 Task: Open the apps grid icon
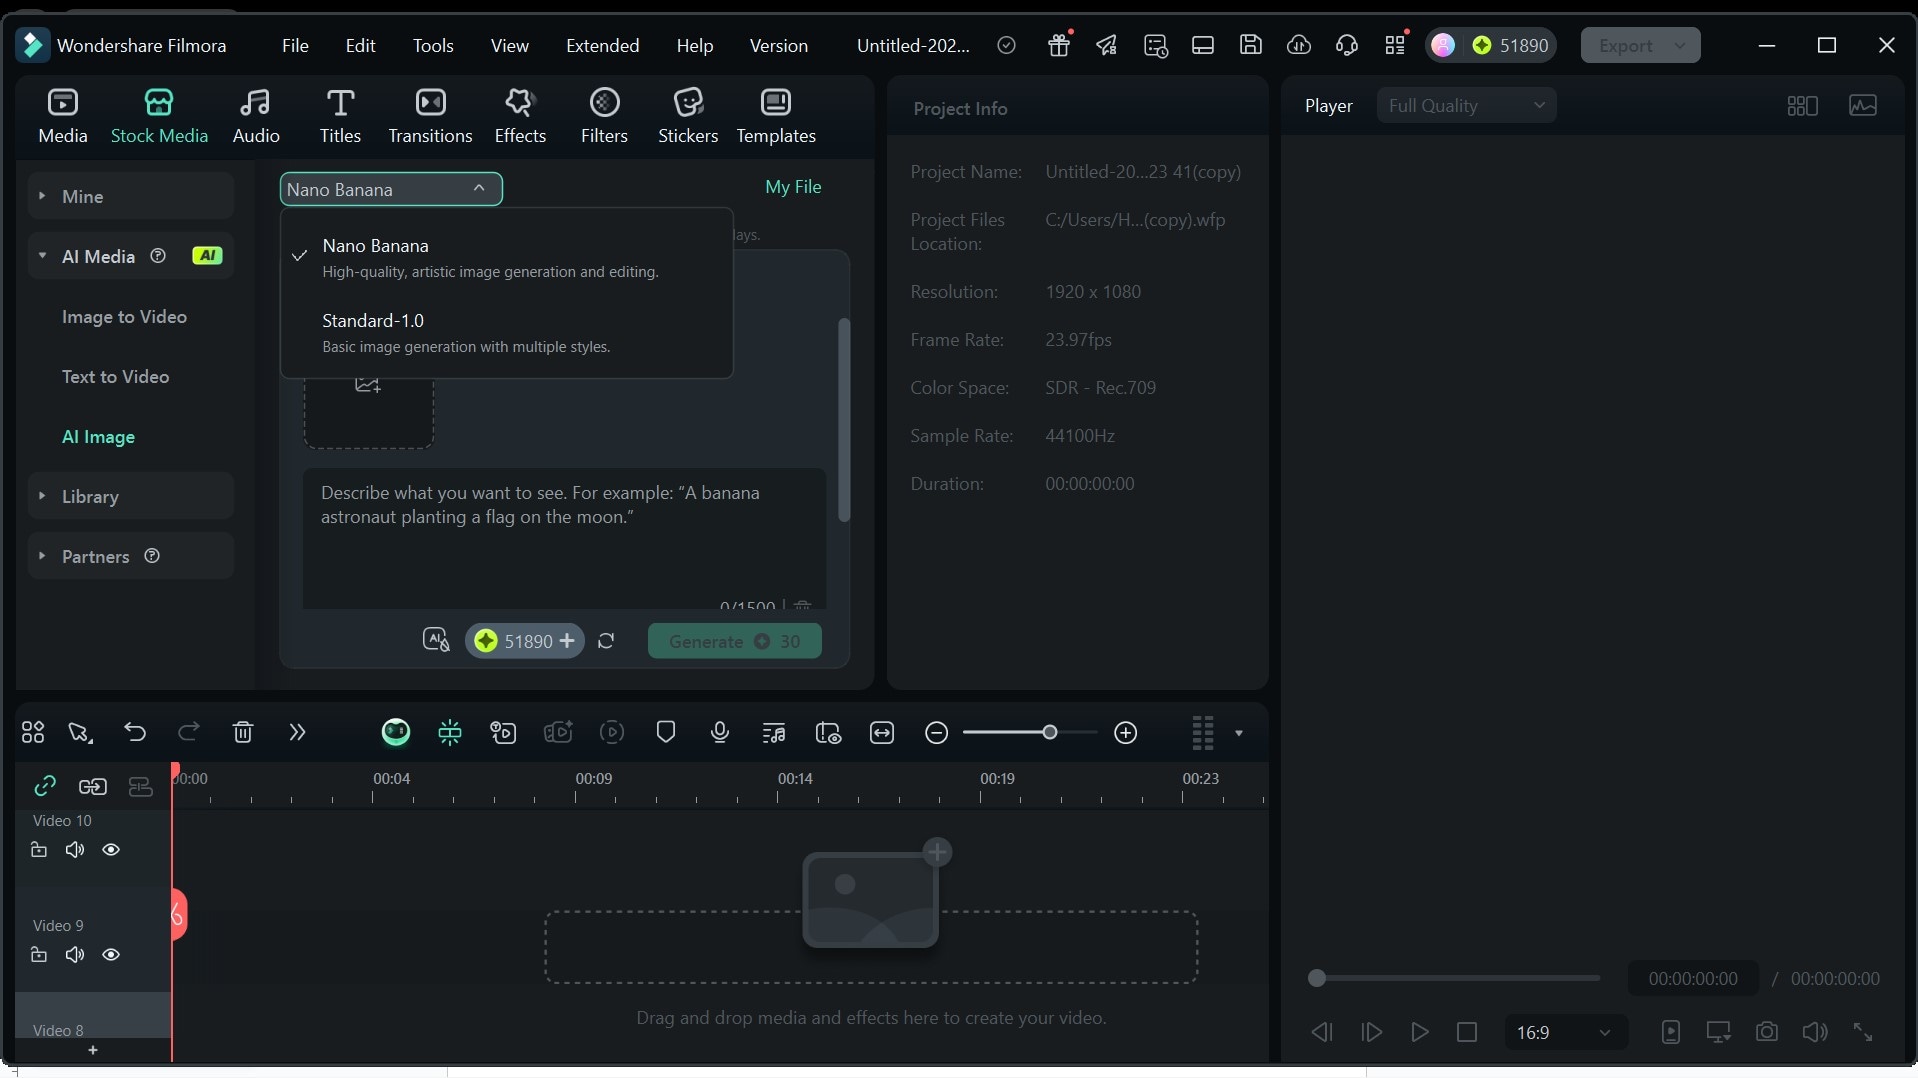[1395, 45]
